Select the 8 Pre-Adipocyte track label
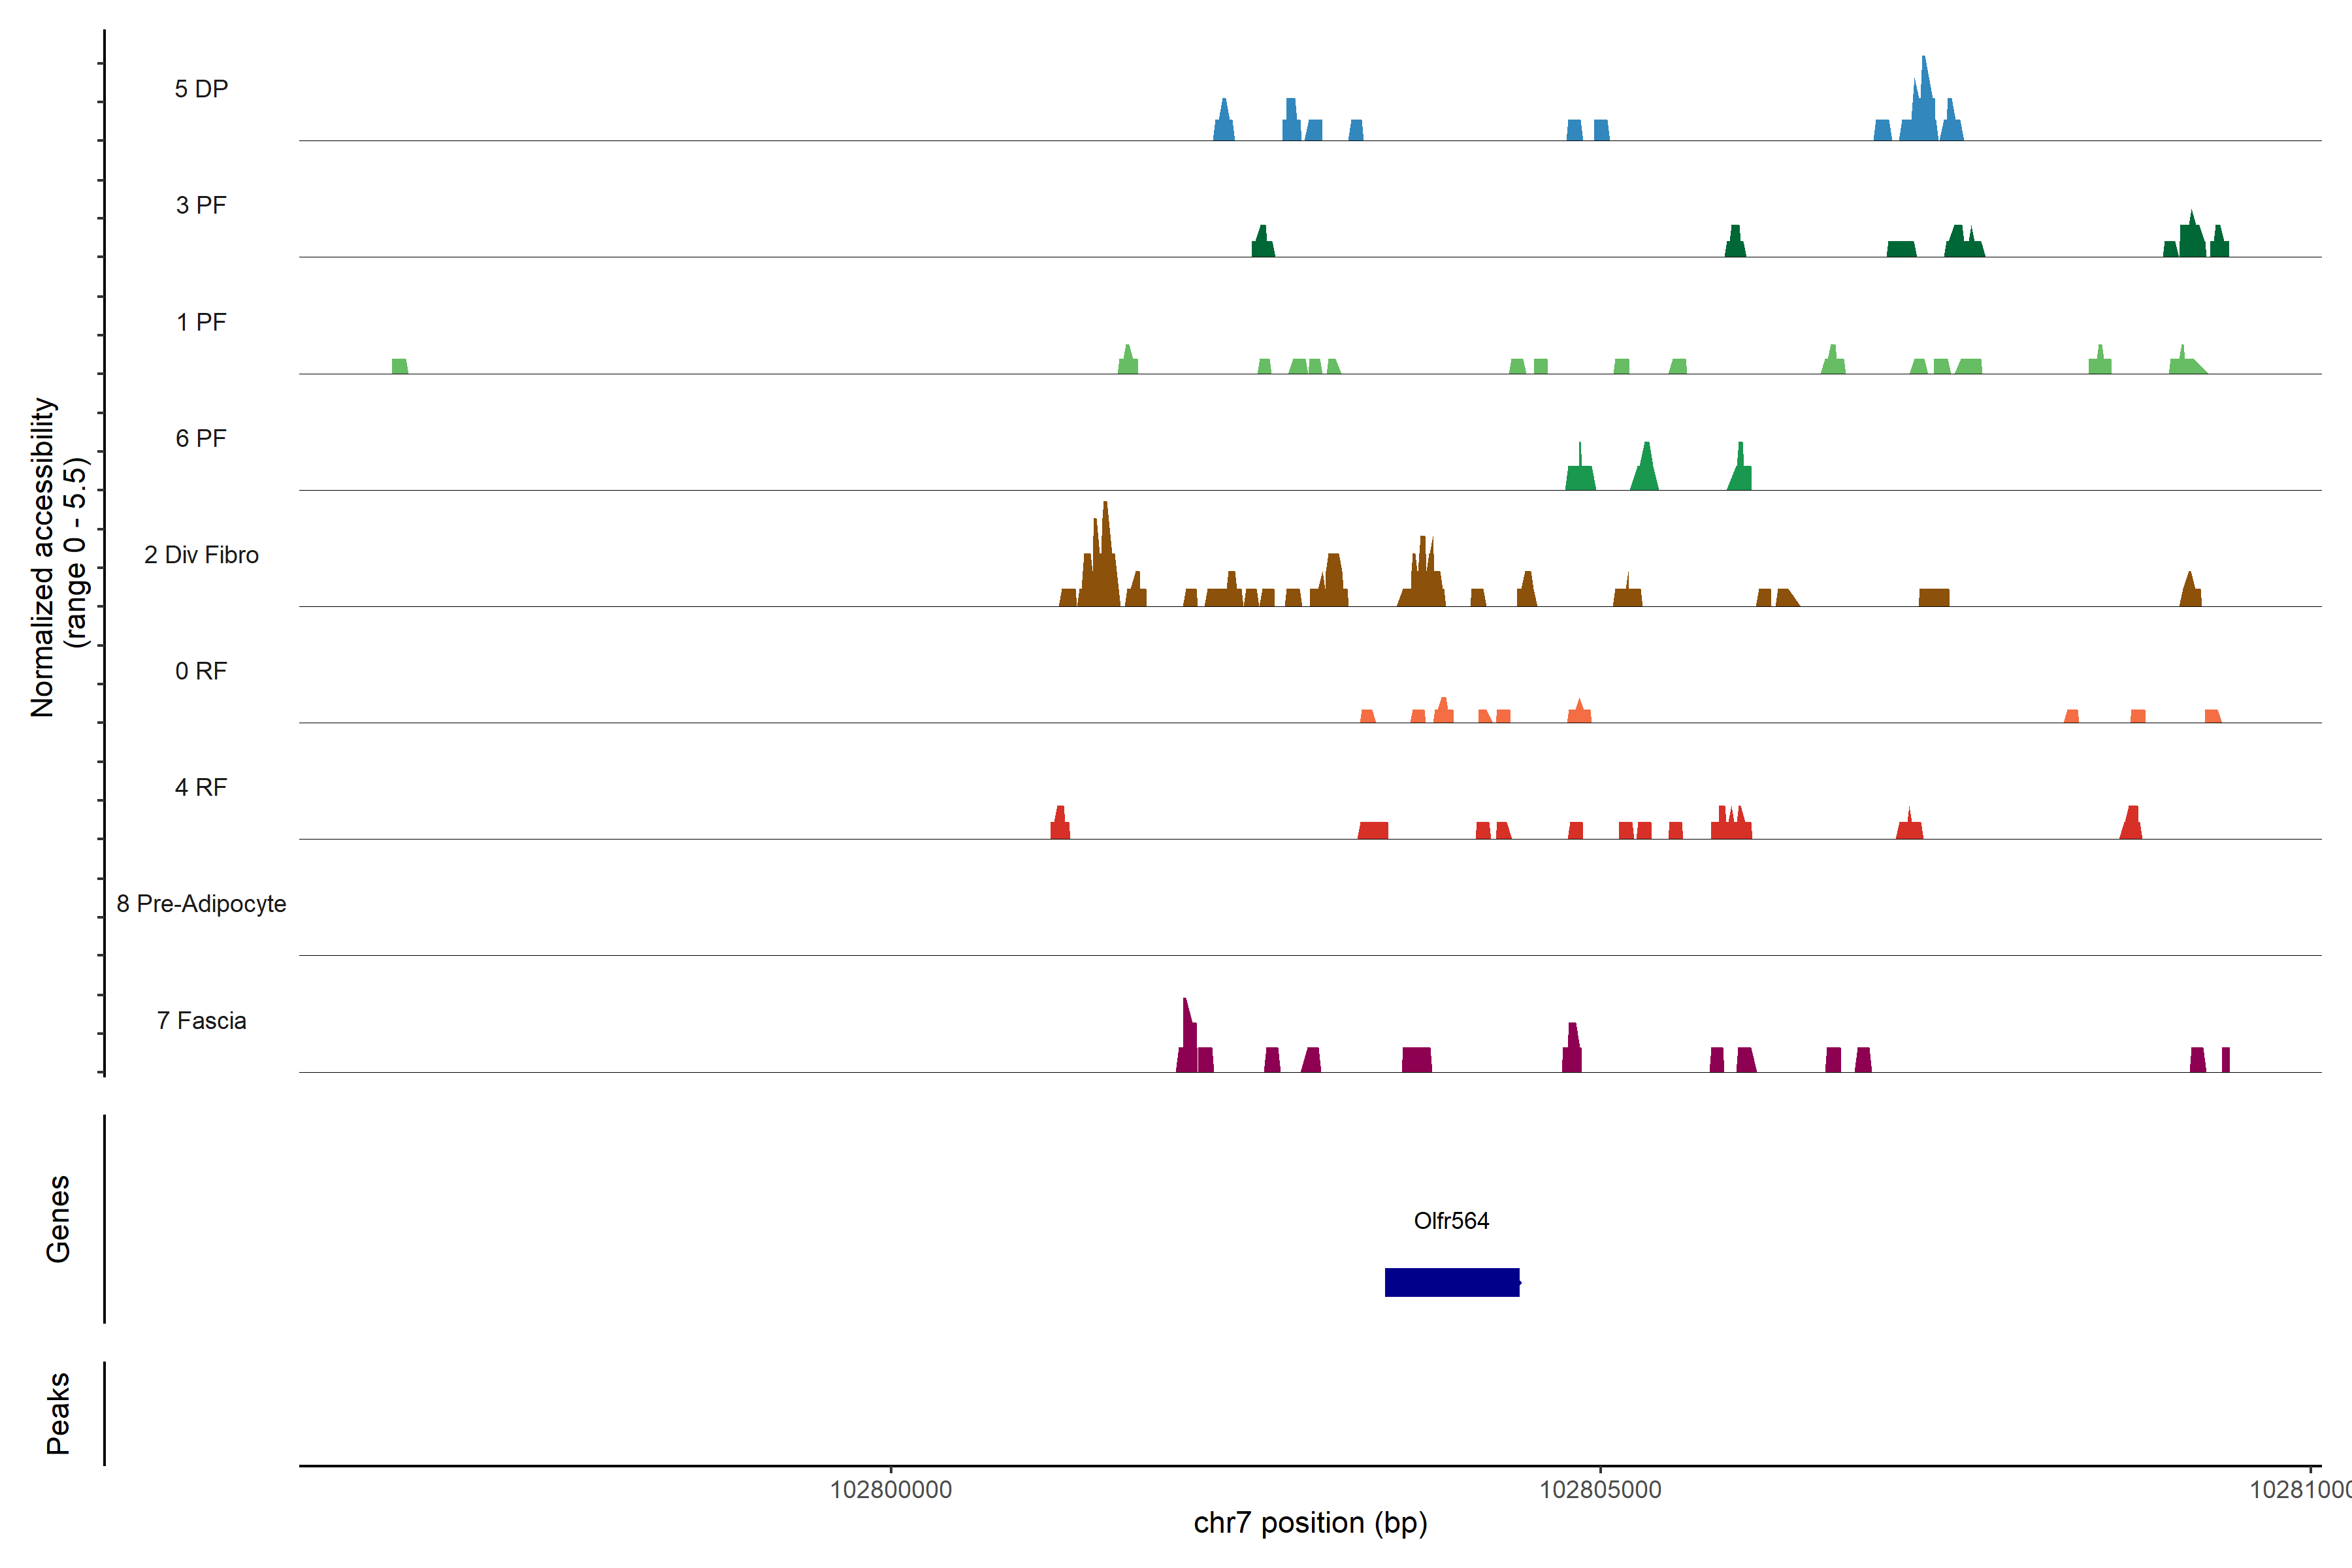Viewport: 2352px width, 1568px height. point(201,904)
